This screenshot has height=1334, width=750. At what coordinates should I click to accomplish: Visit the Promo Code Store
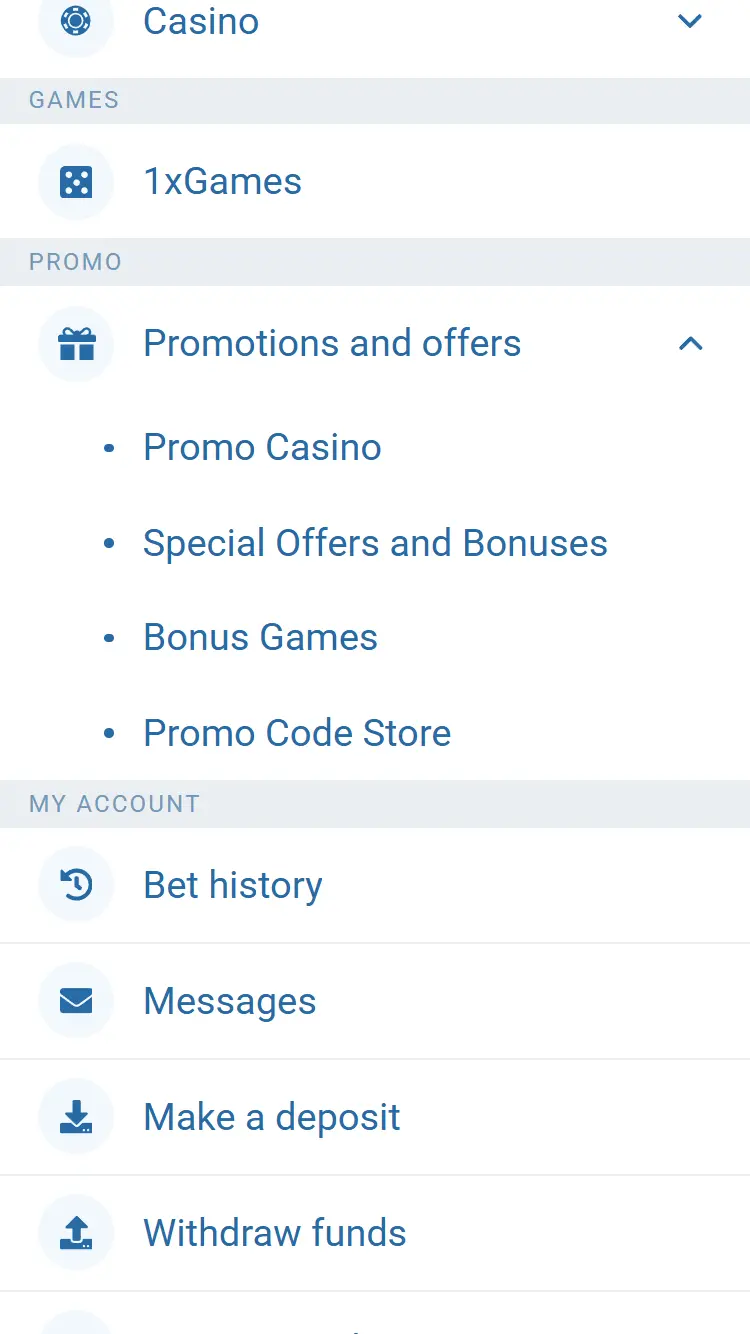point(297,733)
